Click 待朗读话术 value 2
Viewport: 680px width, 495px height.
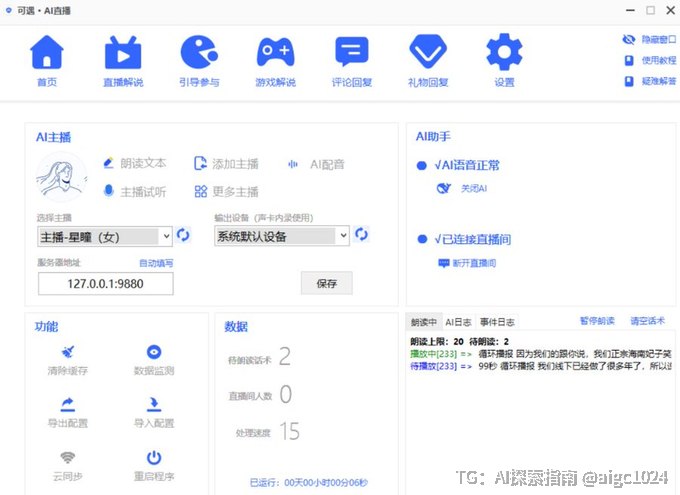[285, 357]
